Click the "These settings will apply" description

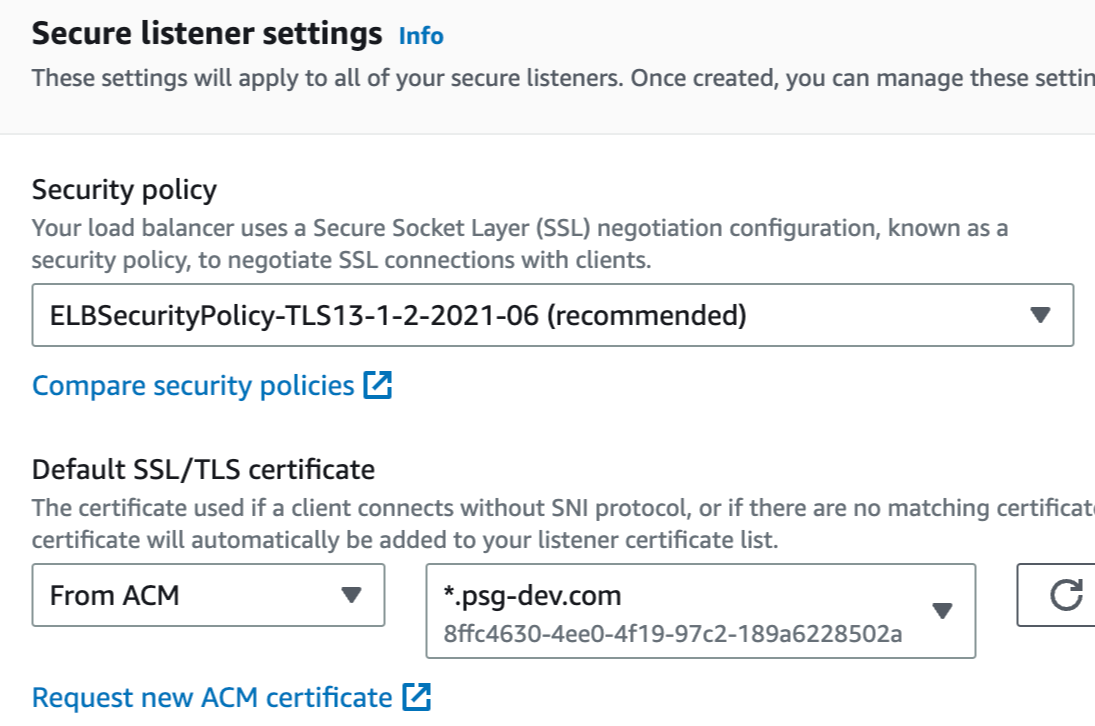coord(560,78)
